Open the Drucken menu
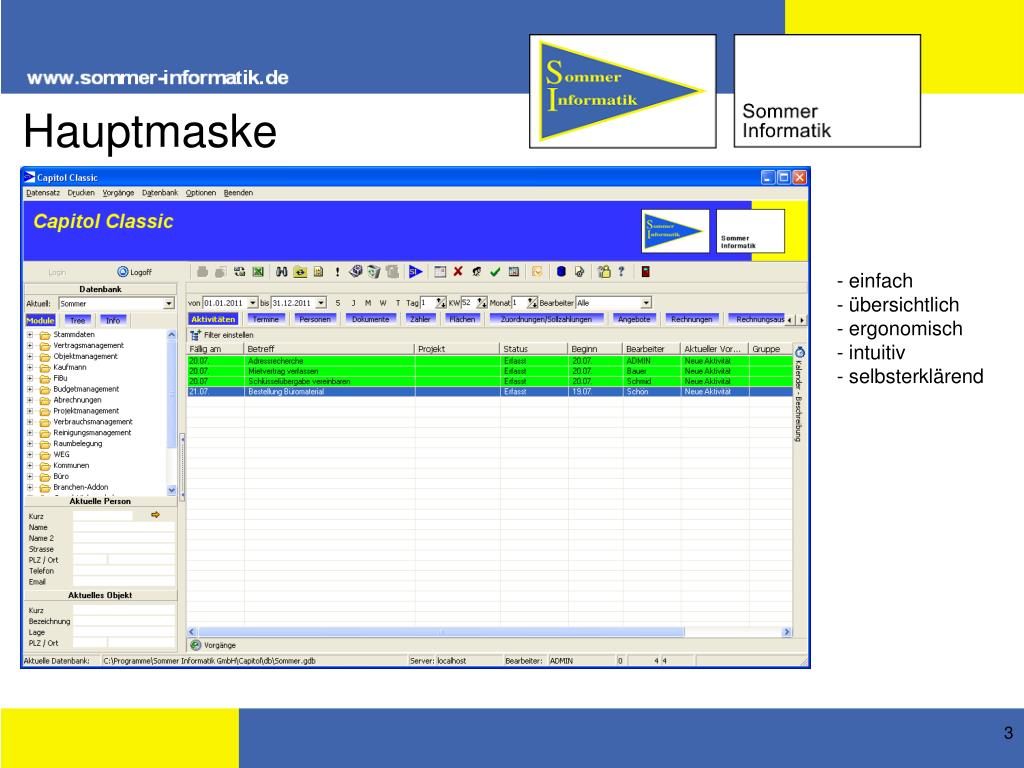 (81, 193)
